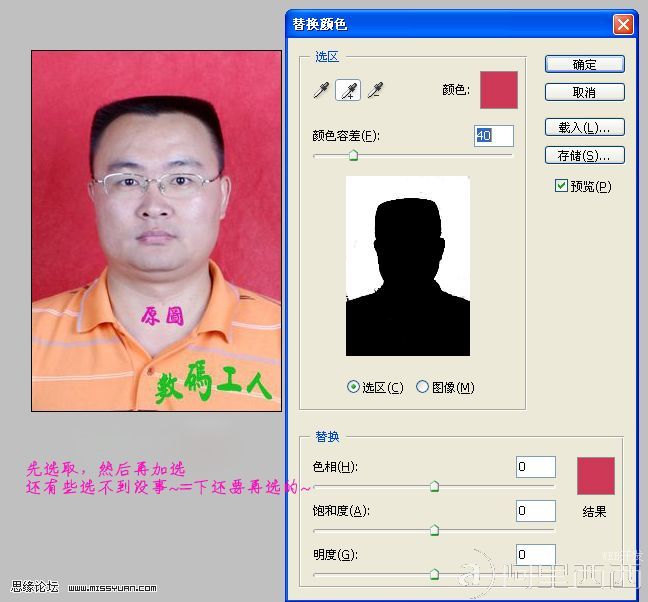Click the 颜色容差 fuzziness slider handle
The image size is (648, 602).
coord(353,155)
